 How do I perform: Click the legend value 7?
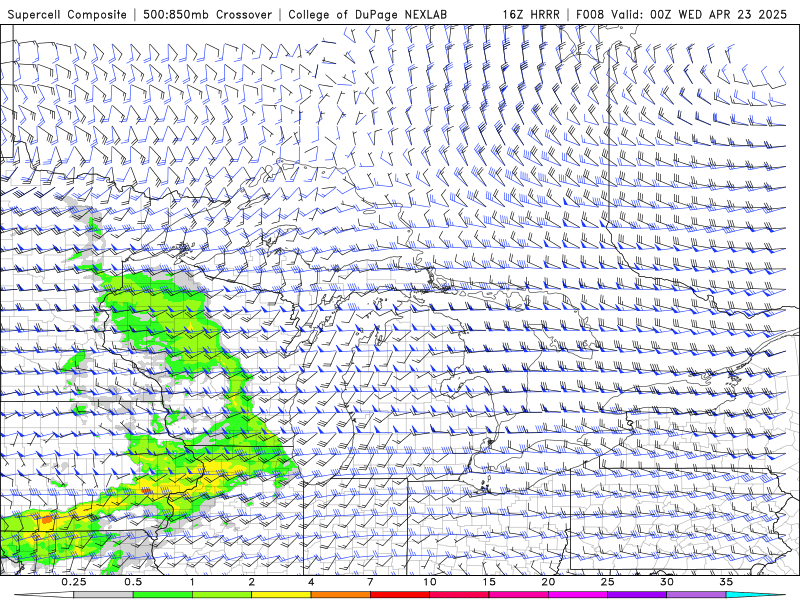(x=370, y=582)
